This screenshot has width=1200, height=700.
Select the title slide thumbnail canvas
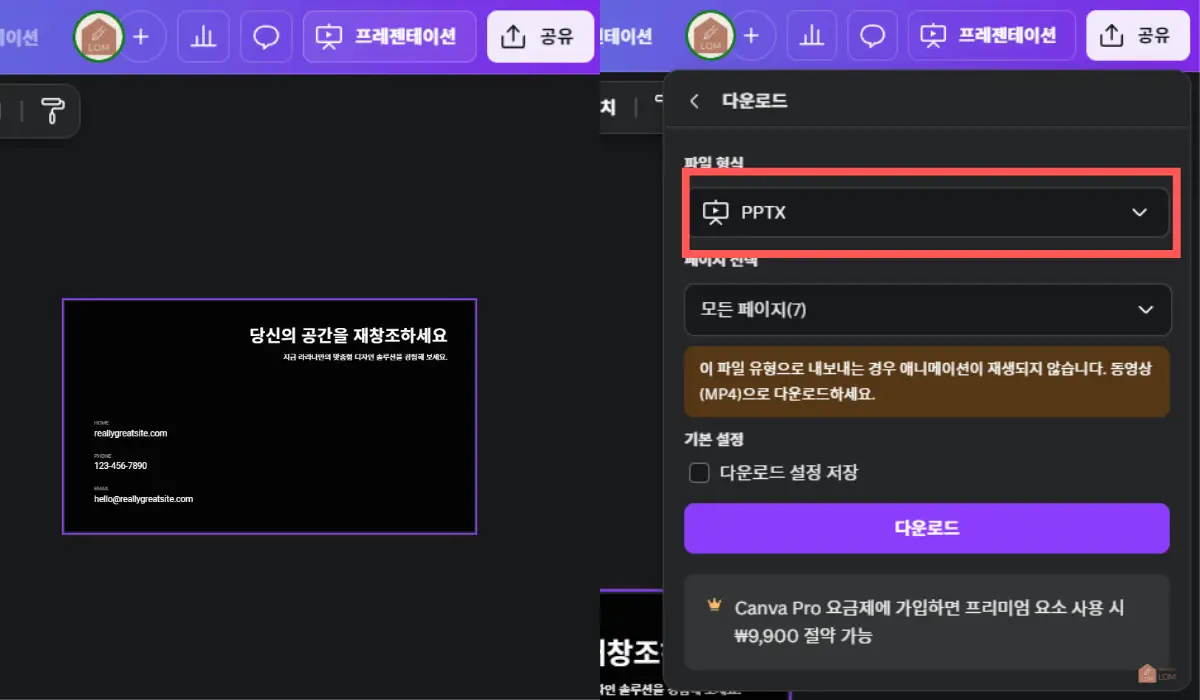[269, 415]
